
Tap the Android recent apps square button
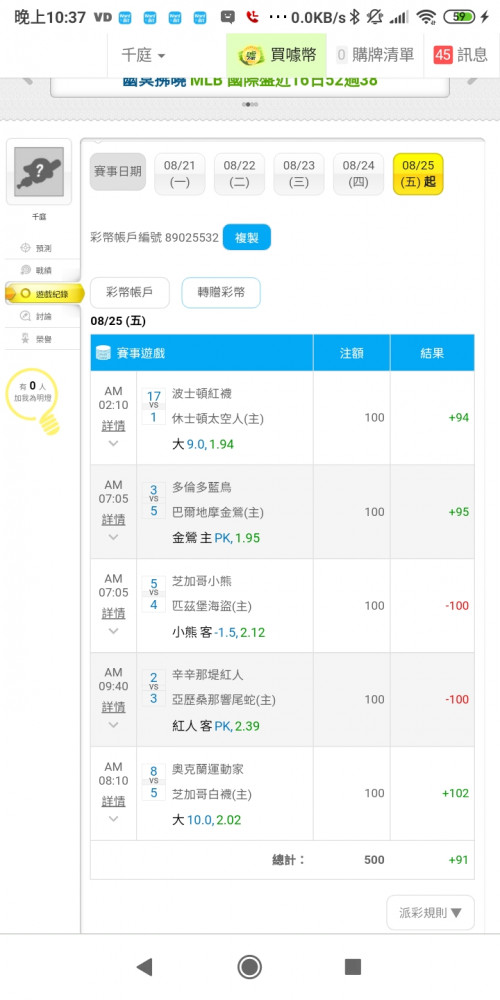[353, 967]
